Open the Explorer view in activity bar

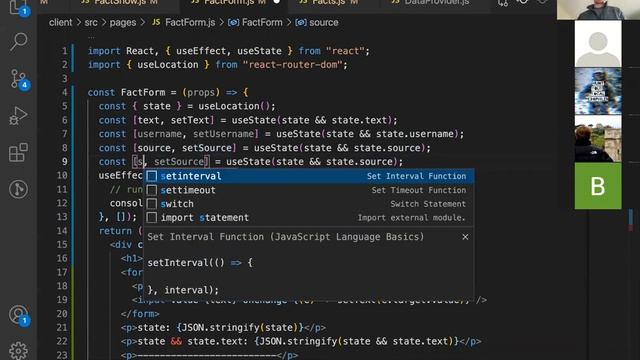pos(18,7)
